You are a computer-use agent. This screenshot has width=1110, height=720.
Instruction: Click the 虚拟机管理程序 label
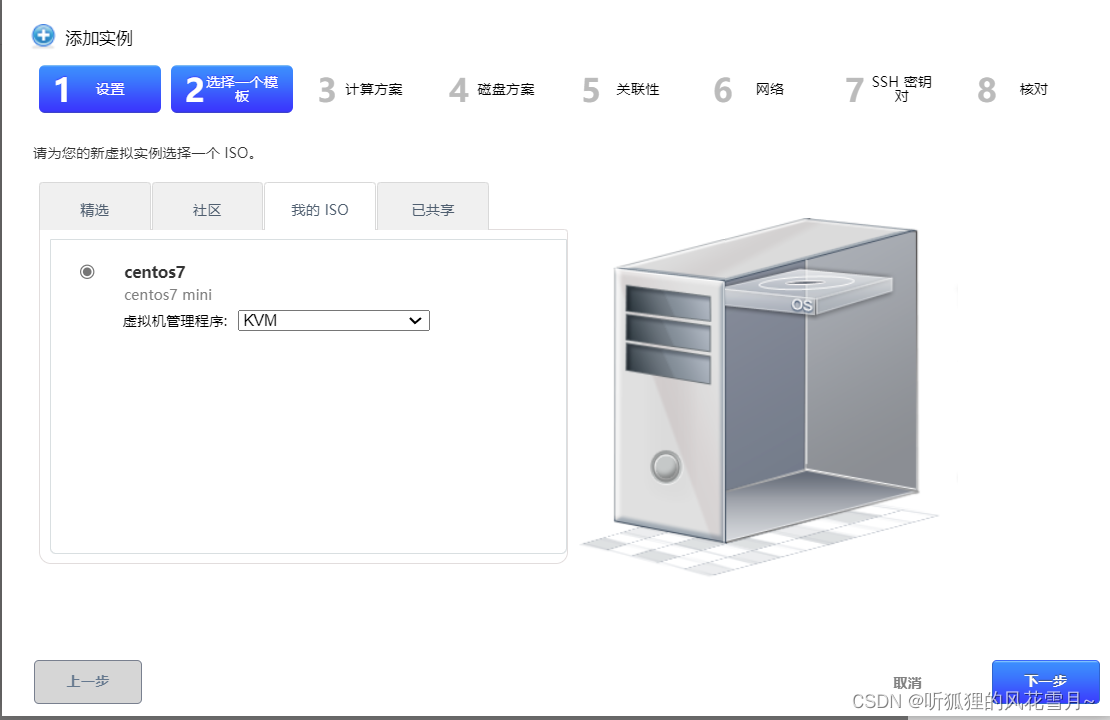(x=175, y=321)
